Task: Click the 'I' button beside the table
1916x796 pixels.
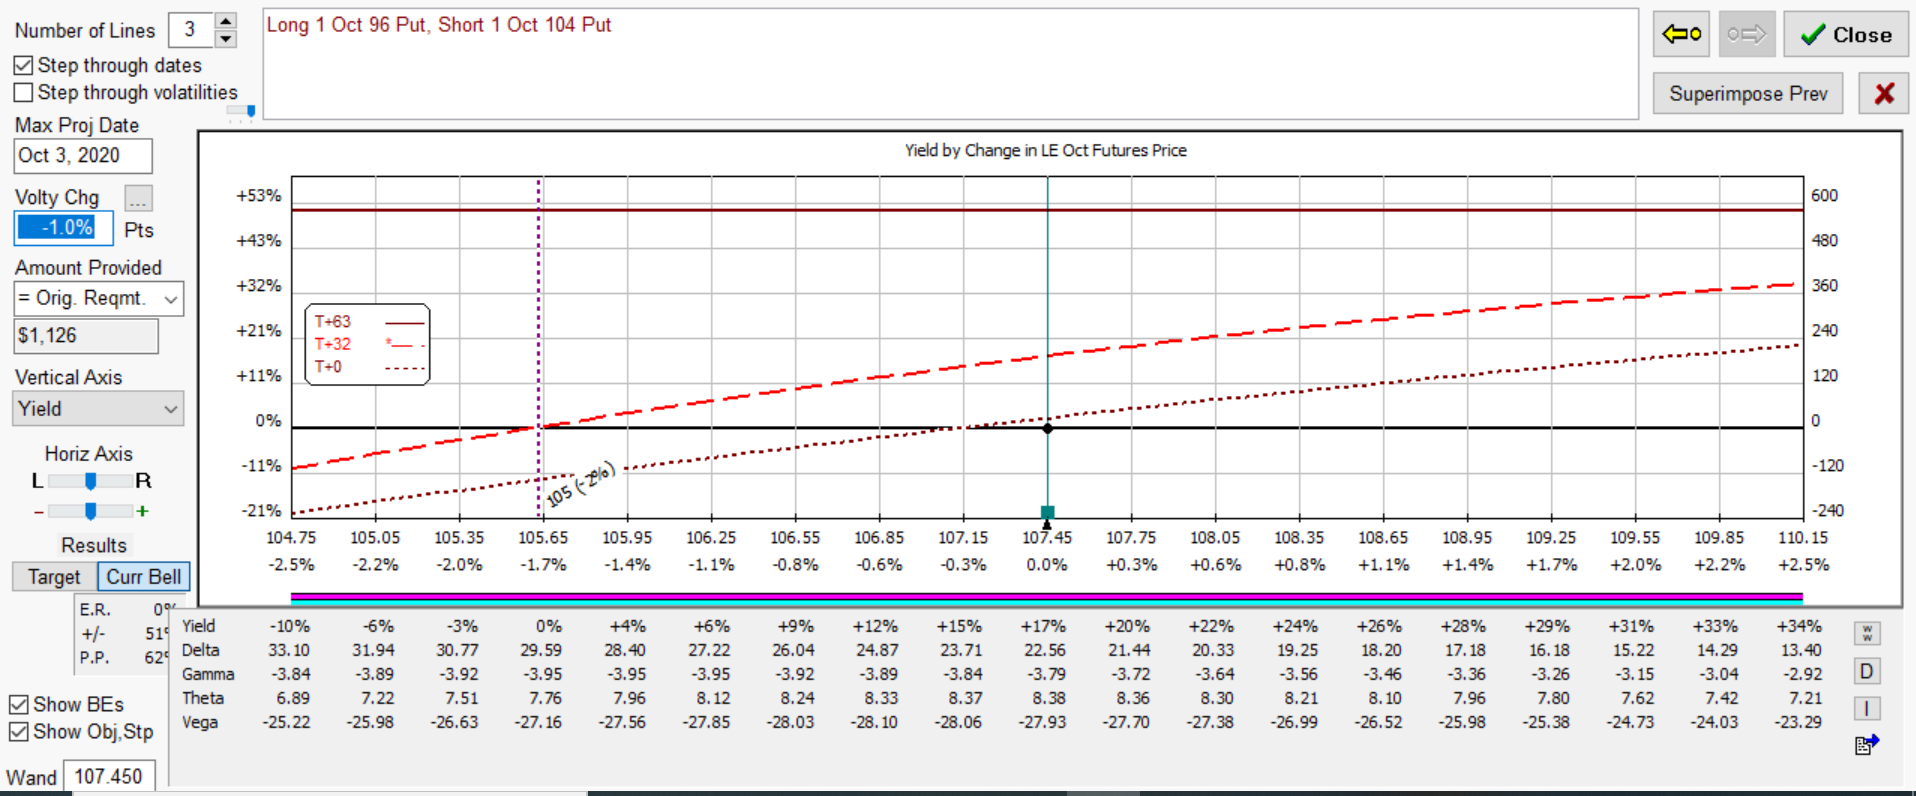Action: tap(1867, 709)
